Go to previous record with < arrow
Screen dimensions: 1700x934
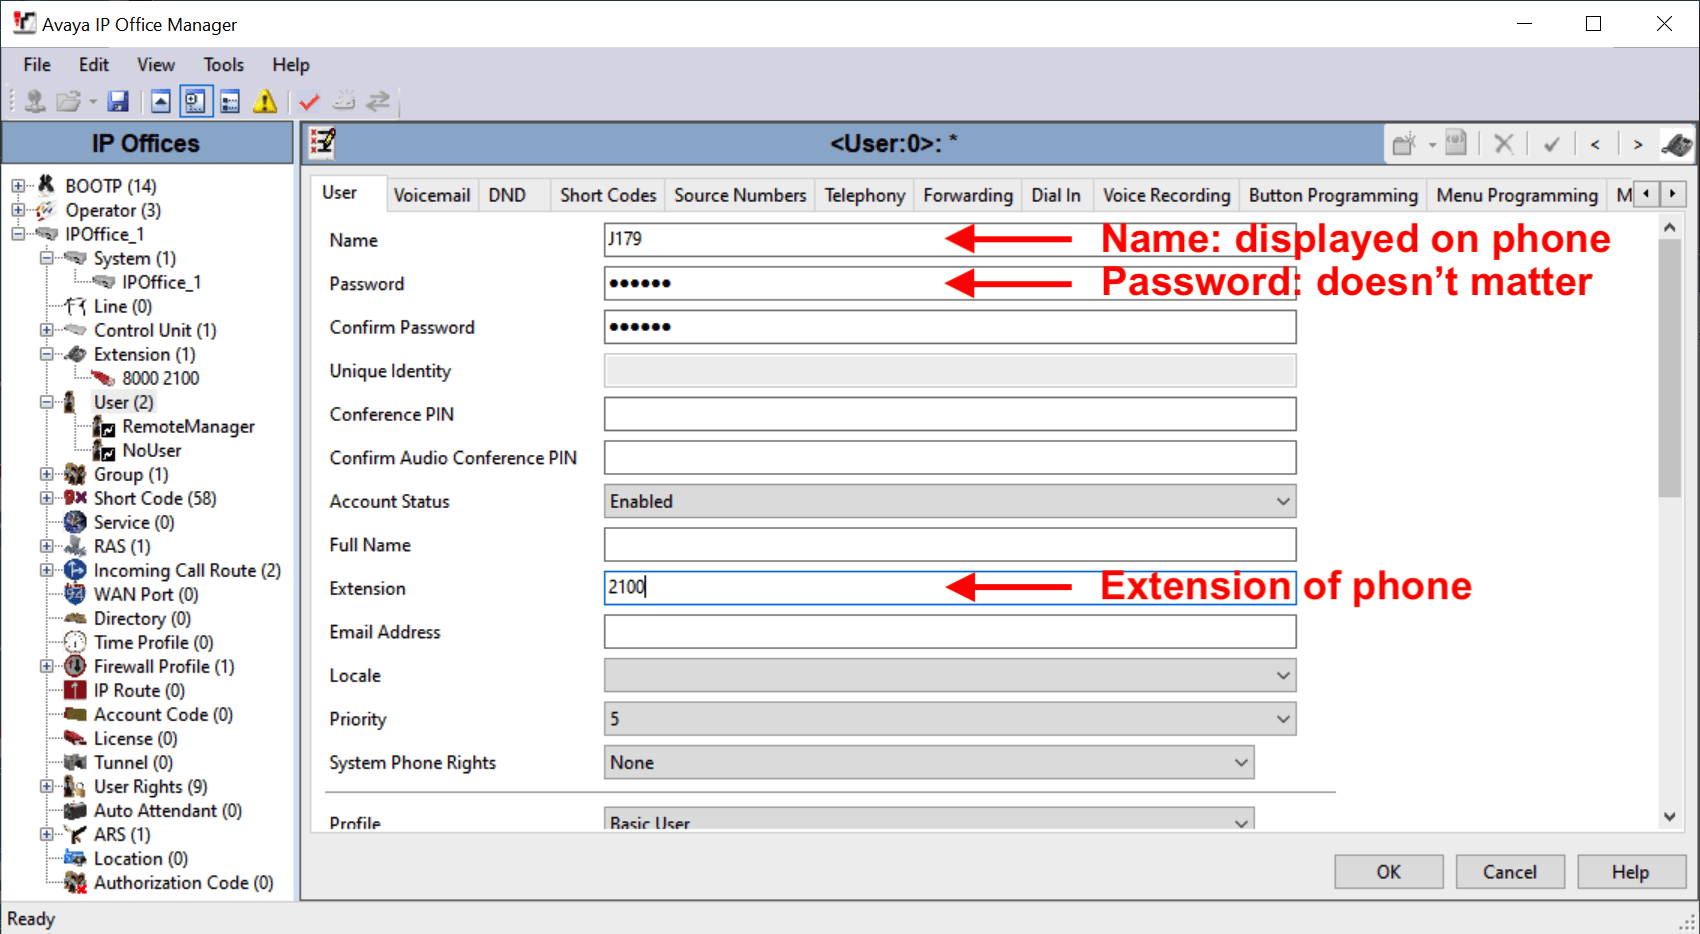click(1595, 145)
